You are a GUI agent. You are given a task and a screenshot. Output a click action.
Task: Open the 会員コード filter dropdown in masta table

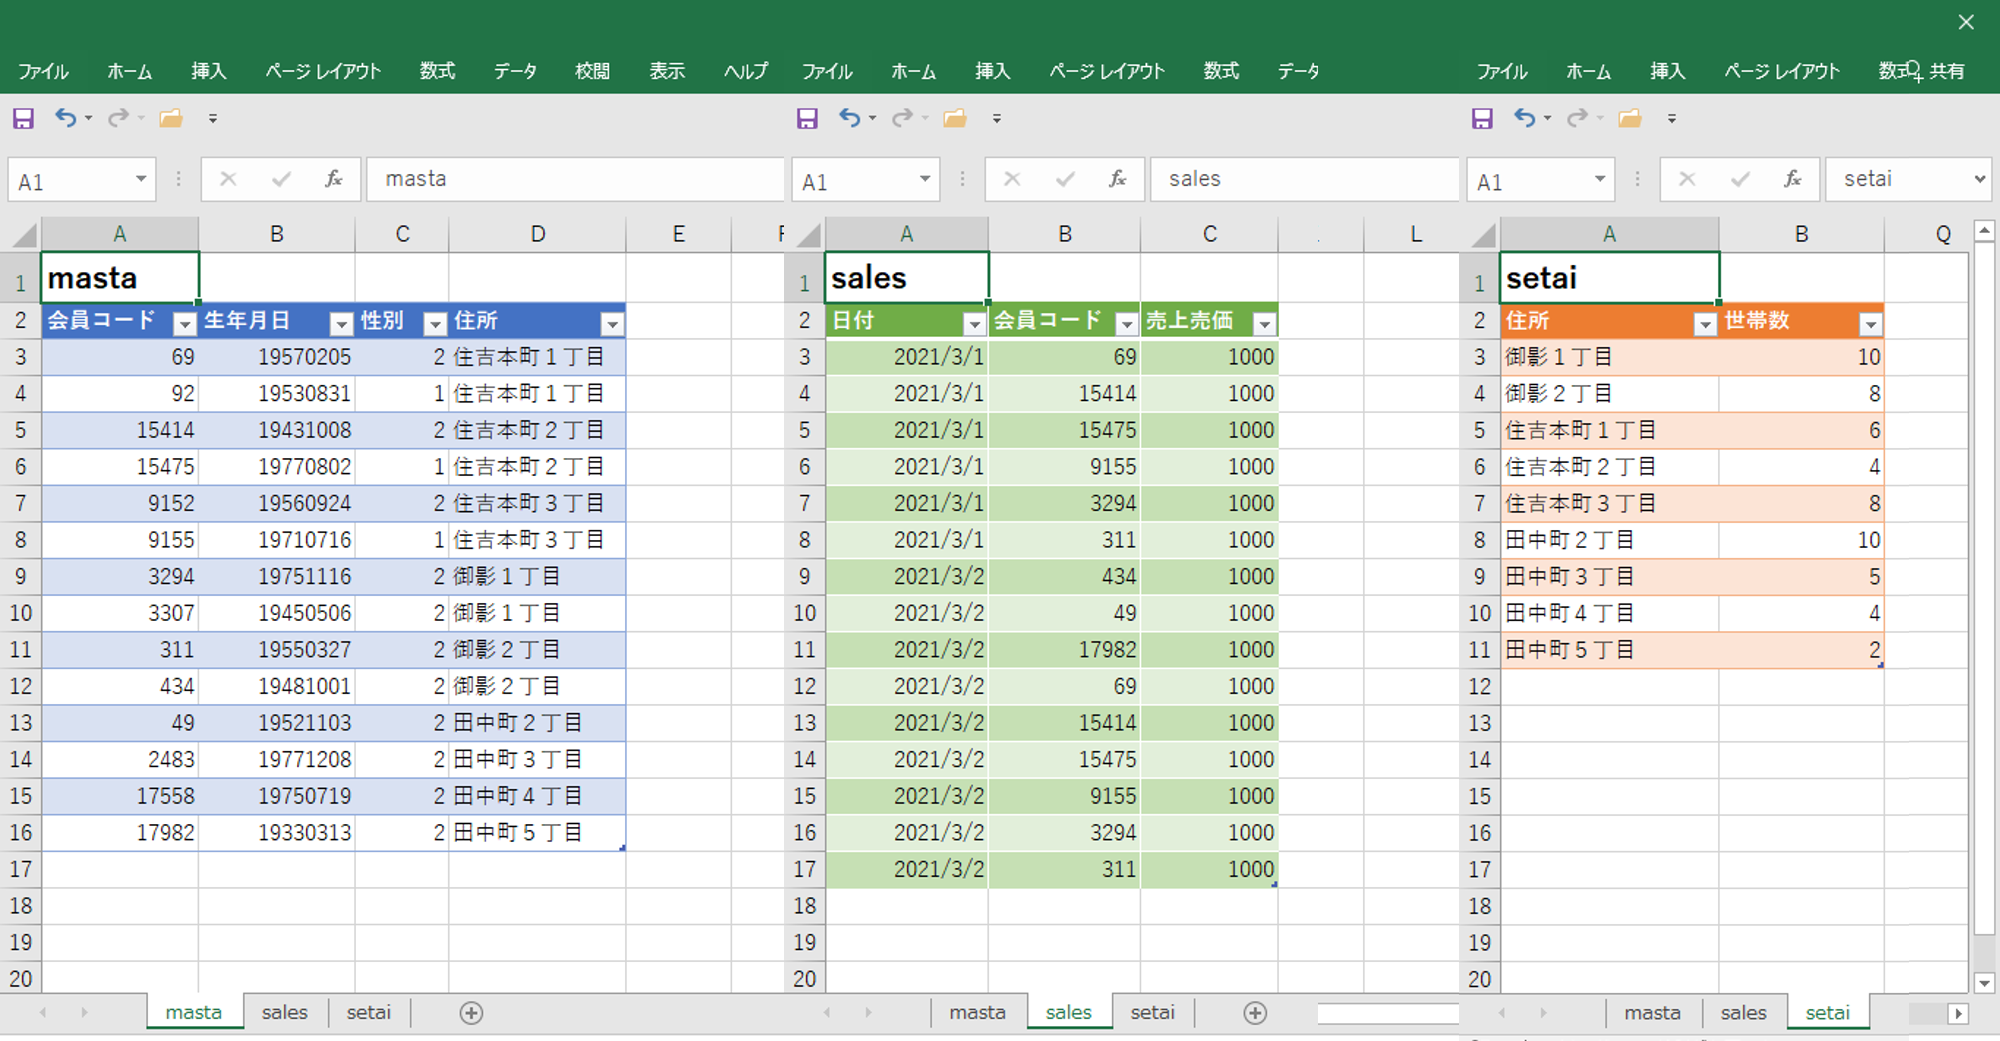pos(184,323)
